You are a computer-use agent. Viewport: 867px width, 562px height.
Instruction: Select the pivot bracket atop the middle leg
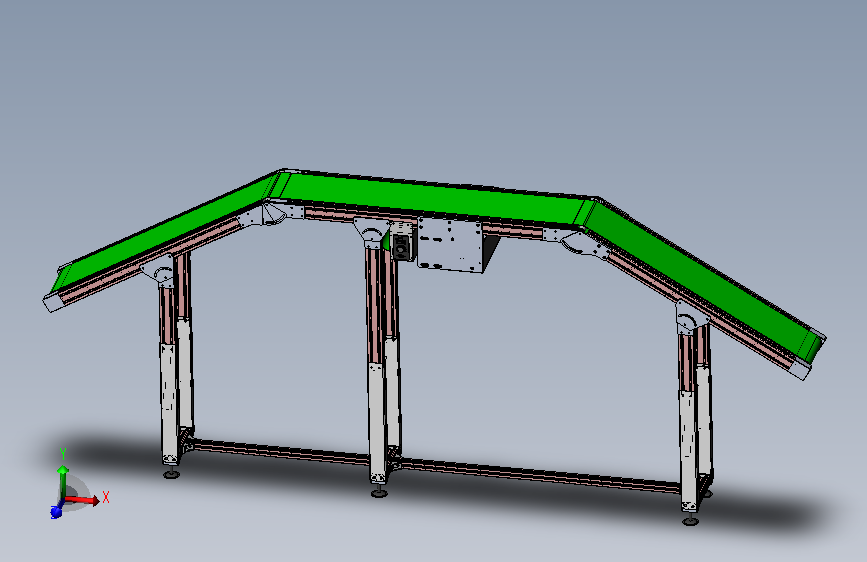372,232
